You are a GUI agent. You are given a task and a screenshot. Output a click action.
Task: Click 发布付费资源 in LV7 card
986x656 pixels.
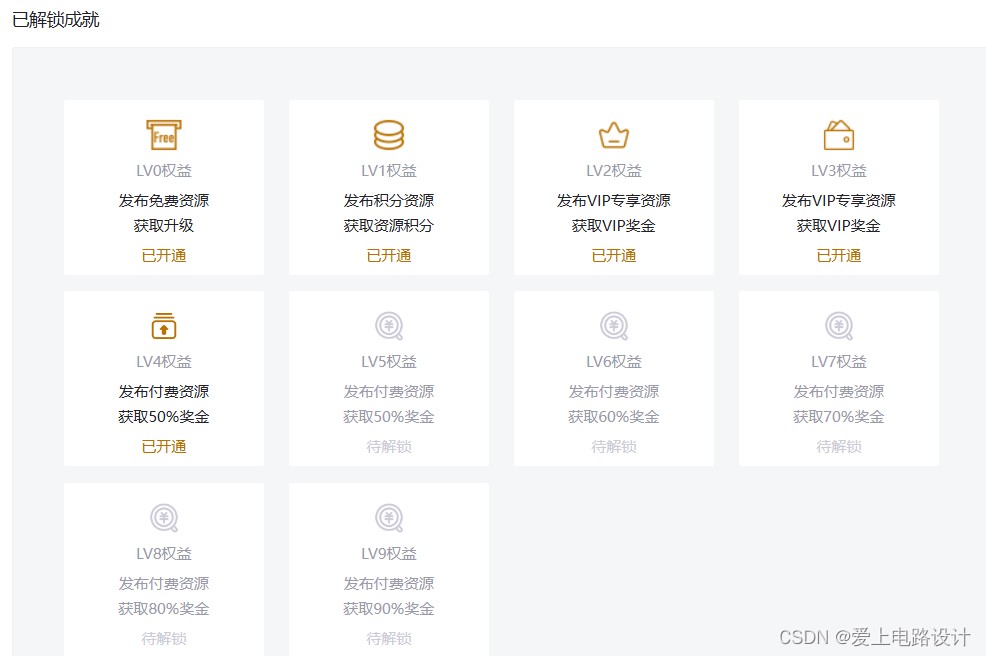pos(839,392)
